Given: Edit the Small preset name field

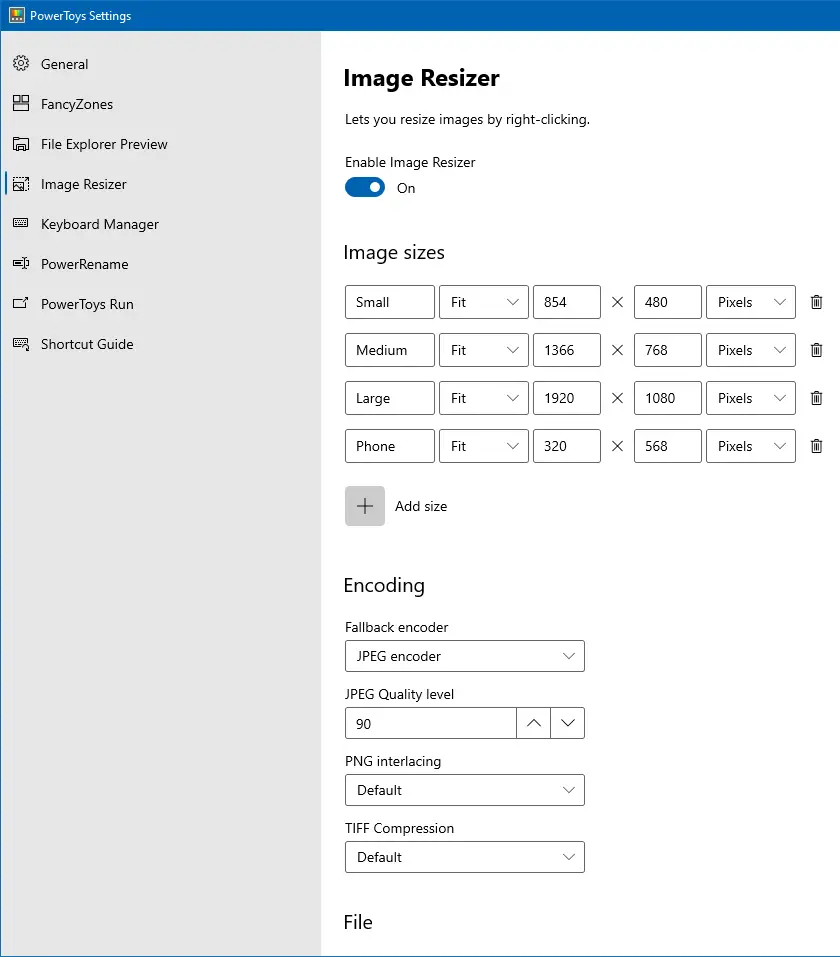Looking at the screenshot, I should click(389, 302).
